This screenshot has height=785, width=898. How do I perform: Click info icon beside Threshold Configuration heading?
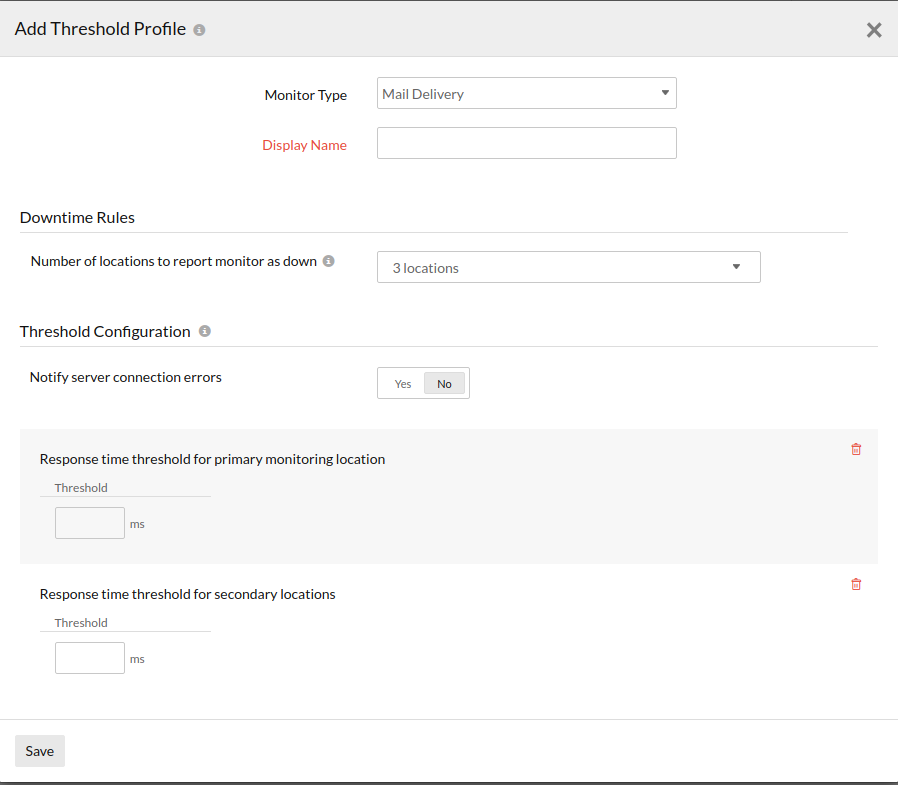(205, 331)
